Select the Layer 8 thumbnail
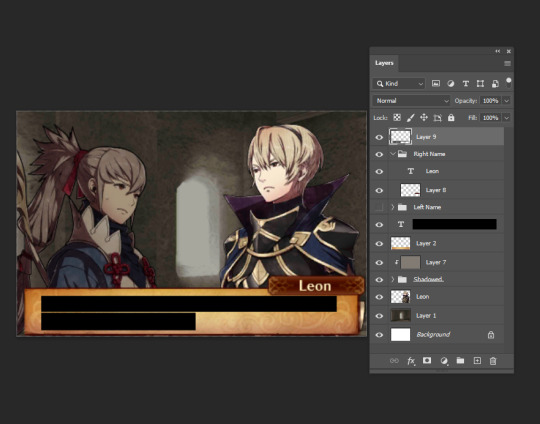Screen dimensions: 540x424 (x=410, y=190)
